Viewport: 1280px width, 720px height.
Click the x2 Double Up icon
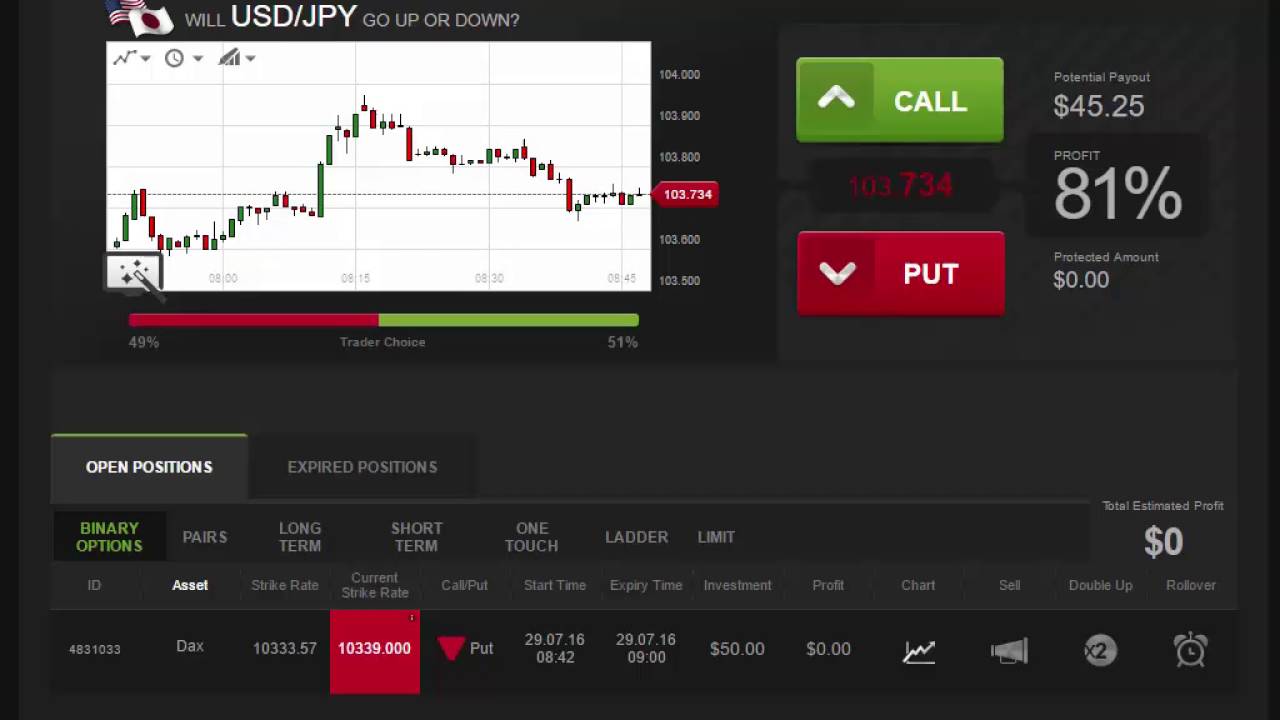pyautogui.click(x=1100, y=651)
